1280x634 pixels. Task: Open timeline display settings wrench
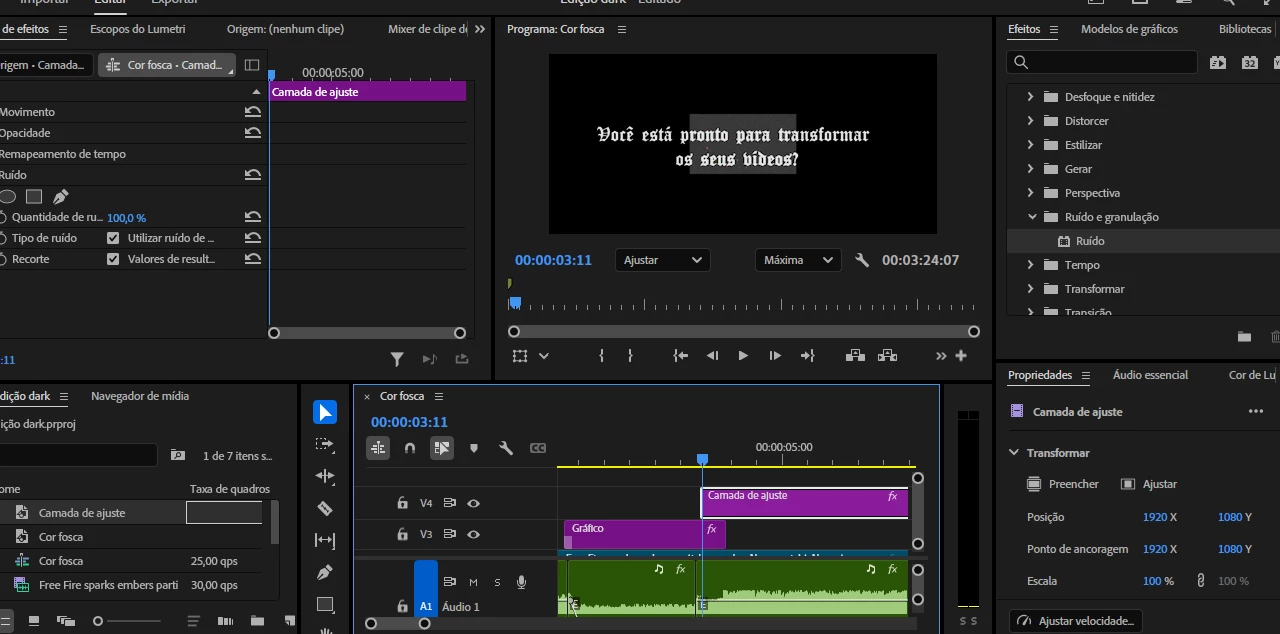pyautogui.click(x=506, y=448)
